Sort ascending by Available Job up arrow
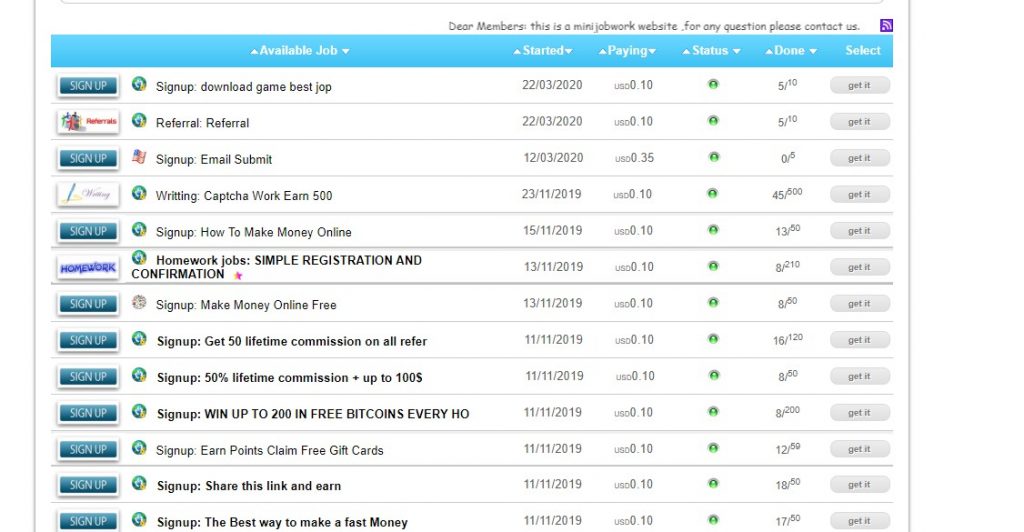Screen dimensions: 1024x532 (254, 51)
